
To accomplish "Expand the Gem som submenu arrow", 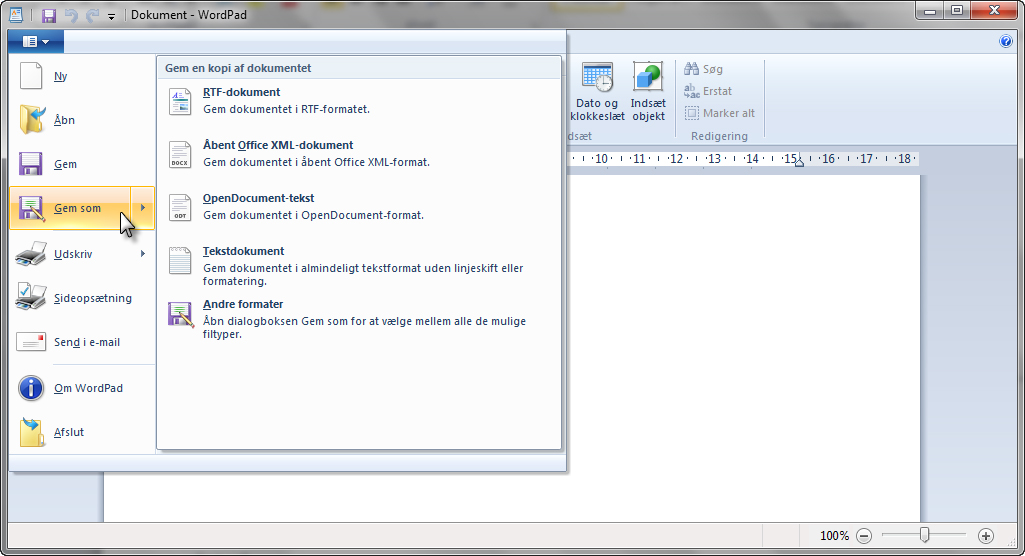I will click(143, 208).
